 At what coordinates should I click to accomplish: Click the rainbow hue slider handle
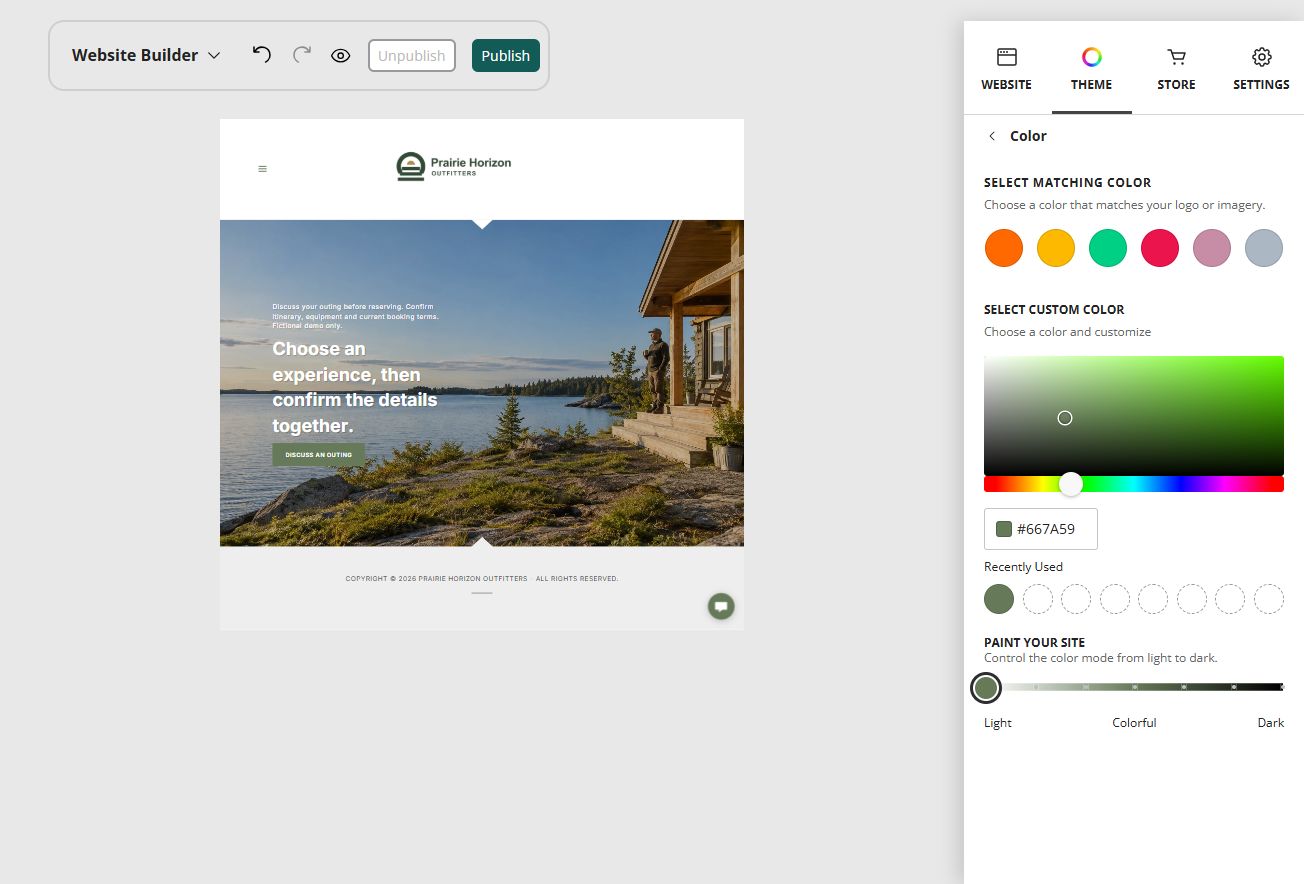pyautogui.click(x=1071, y=484)
